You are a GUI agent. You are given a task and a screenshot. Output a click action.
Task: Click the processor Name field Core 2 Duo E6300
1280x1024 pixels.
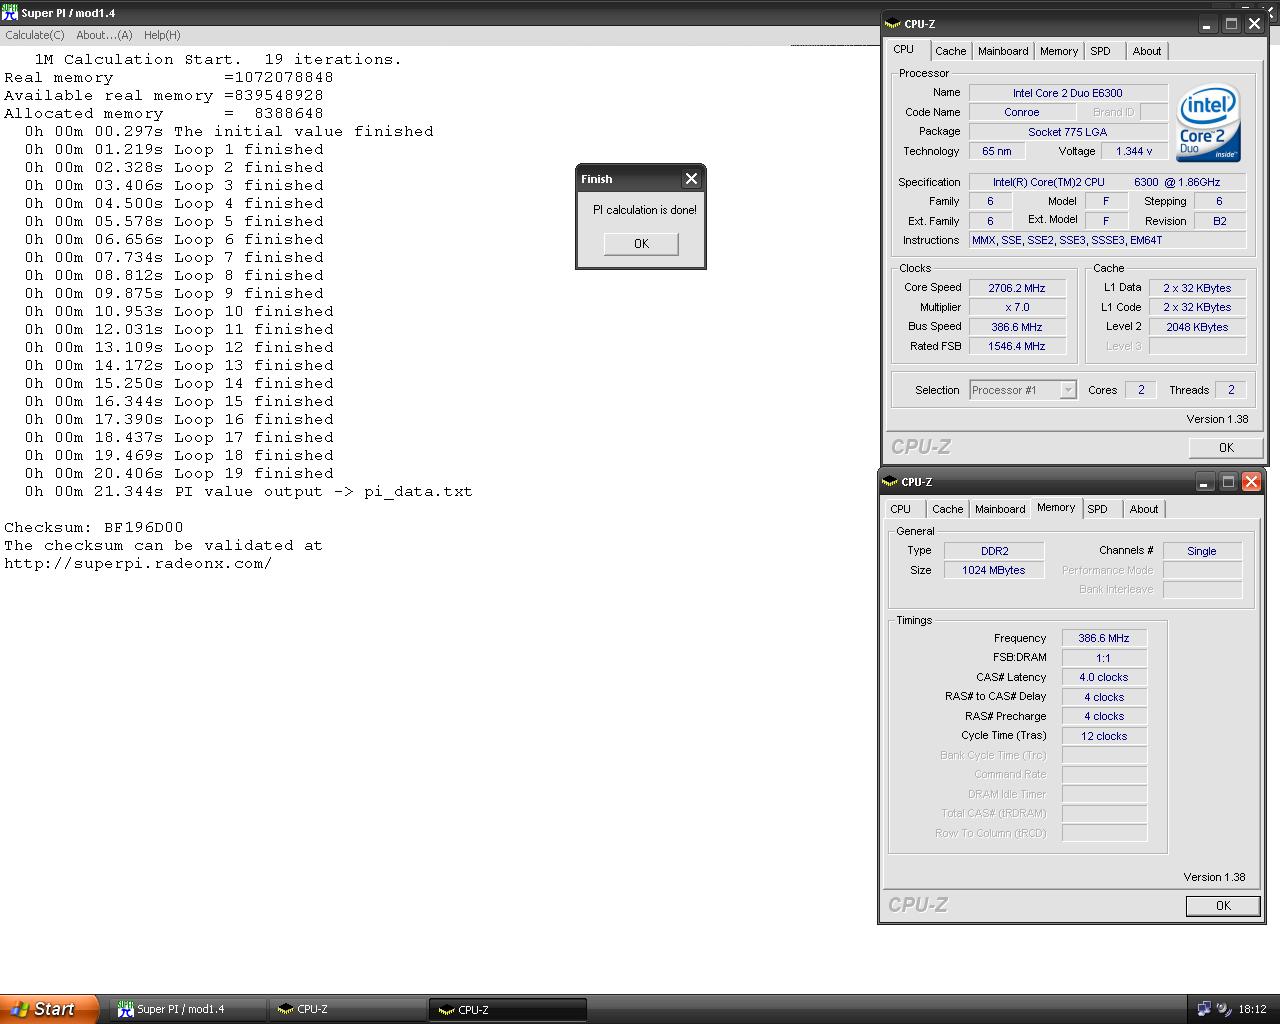(x=1068, y=93)
